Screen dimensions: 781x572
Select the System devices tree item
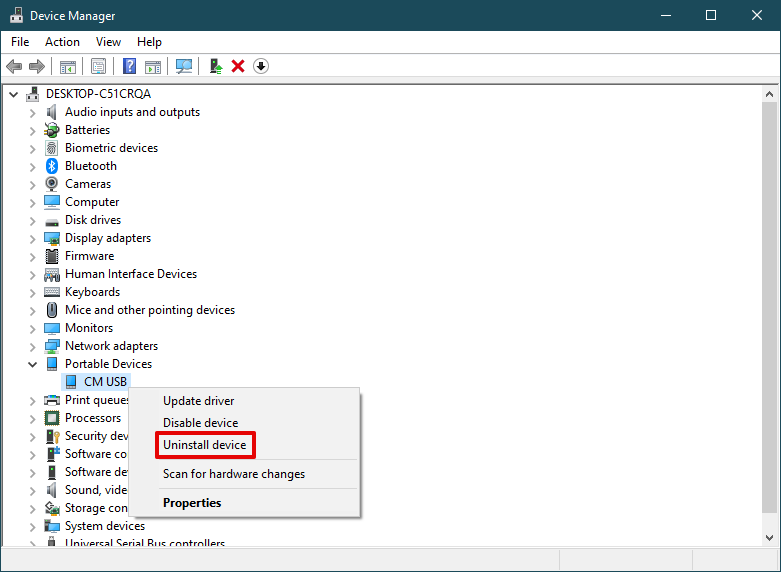pyautogui.click(x=105, y=526)
